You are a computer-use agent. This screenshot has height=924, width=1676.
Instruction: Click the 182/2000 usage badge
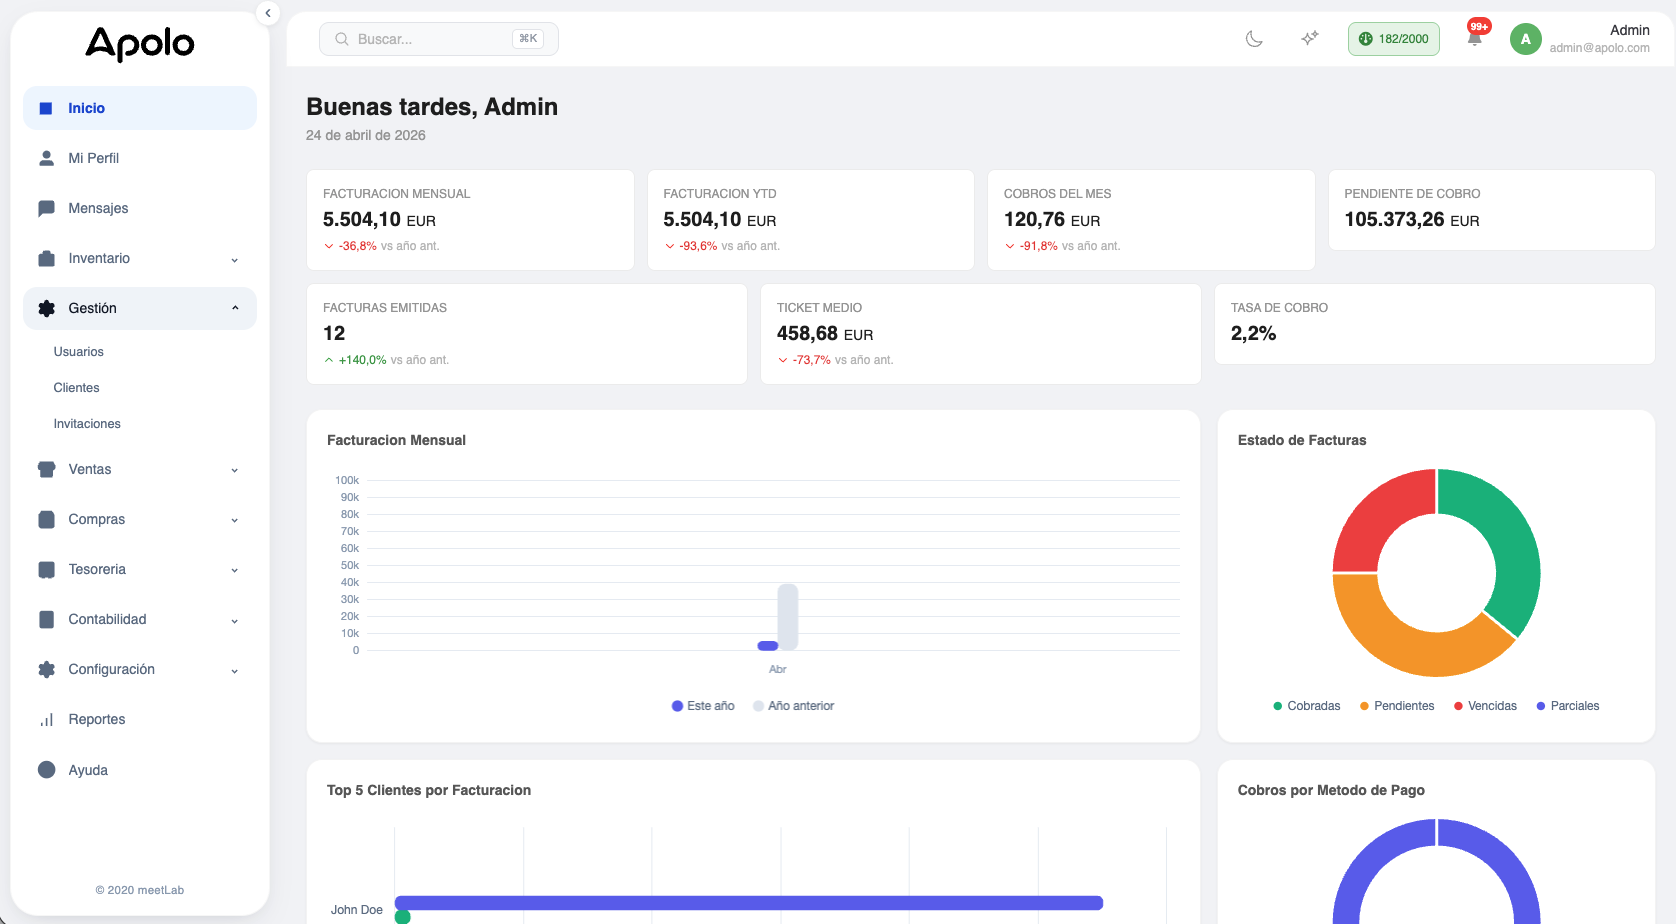pos(1393,39)
